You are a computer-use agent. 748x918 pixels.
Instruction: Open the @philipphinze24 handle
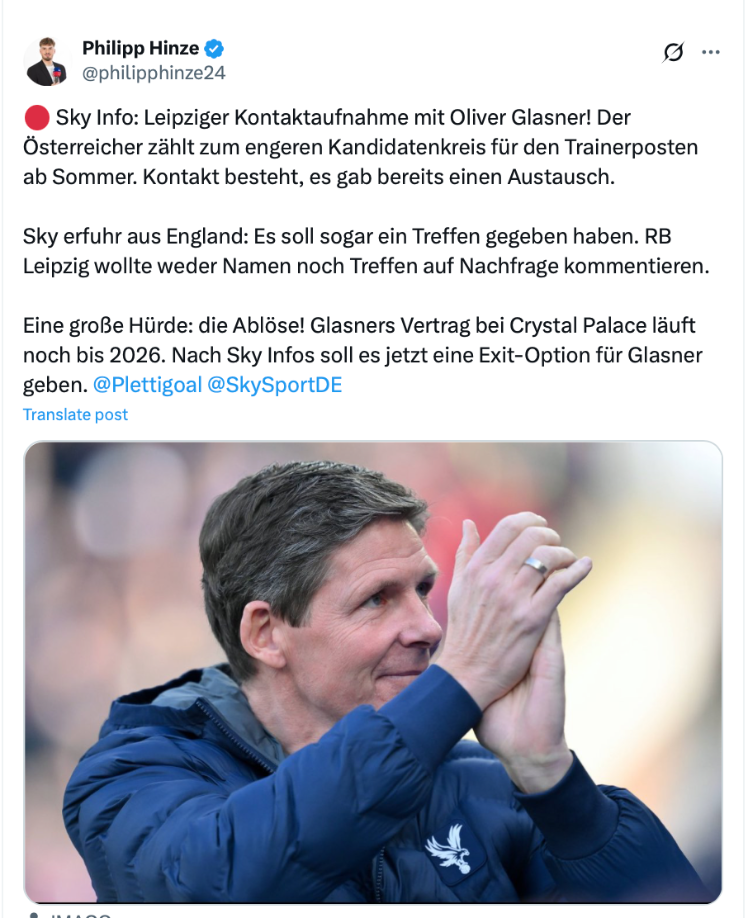pos(153,73)
